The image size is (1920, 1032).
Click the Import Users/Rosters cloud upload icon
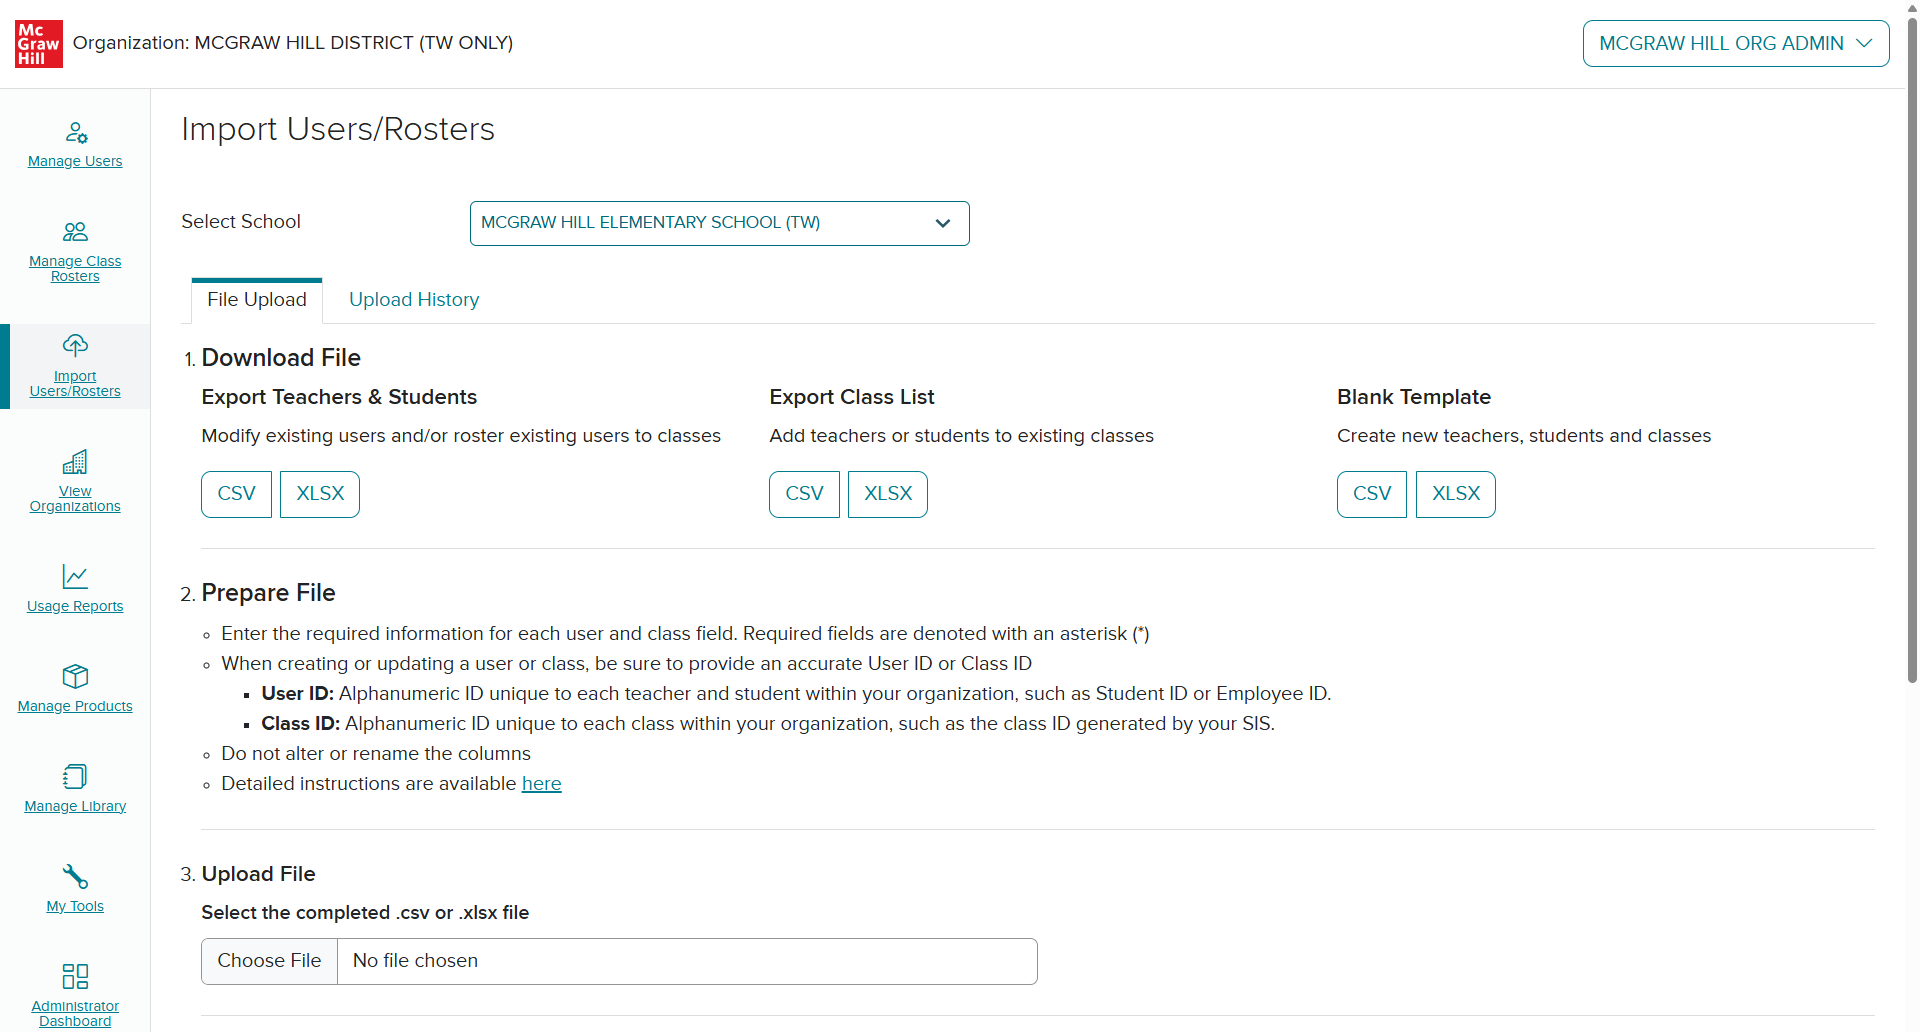click(x=75, y=346)
